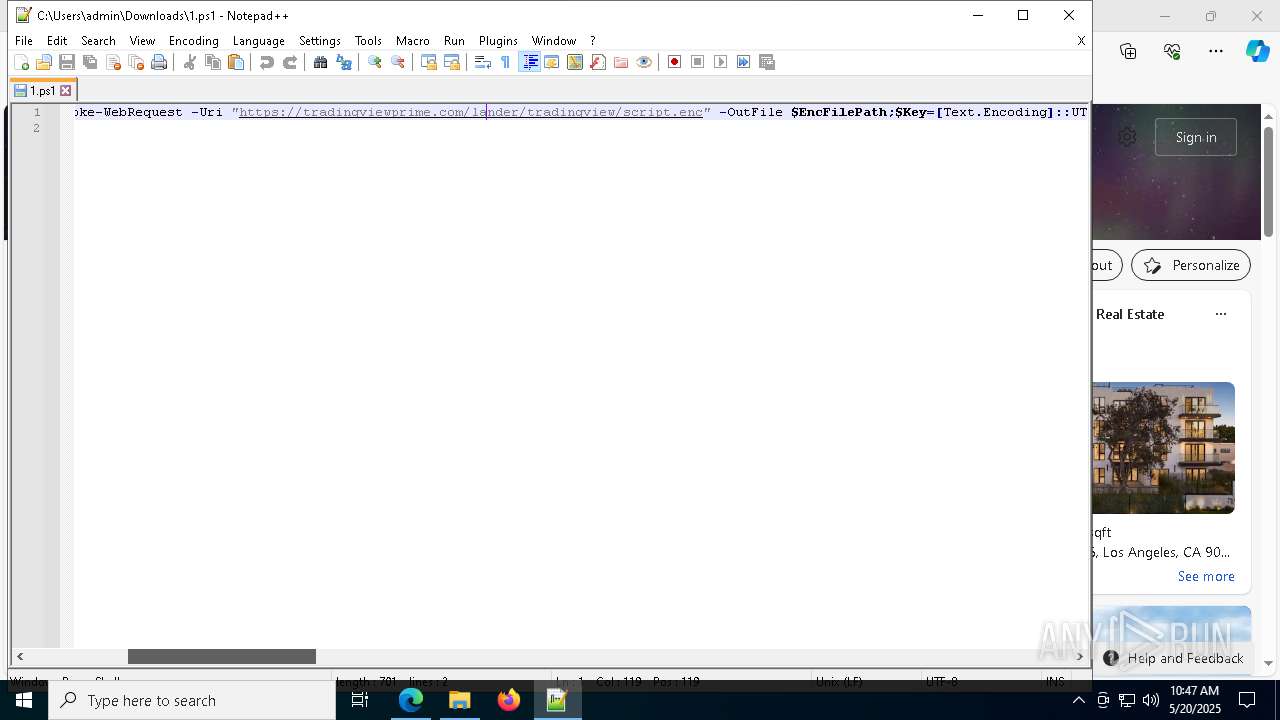The width and height of the screenshot is (1280, 720).
Task: Open Real Estate card options ellipsis
Action: coord(1220,314)
